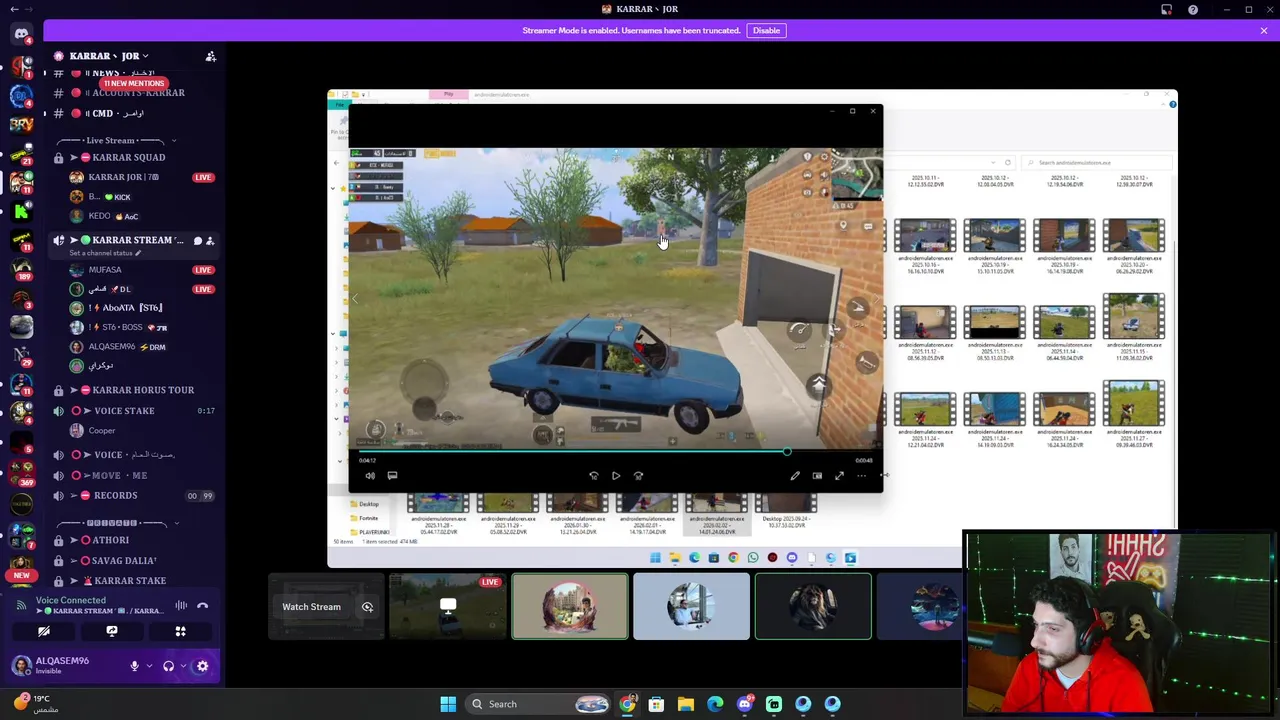Disconnect from voice with hang-up icon

click(x=202, y=605)
